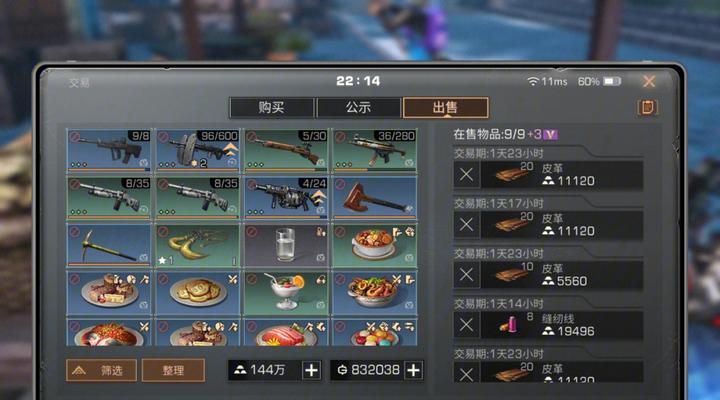Add currency with plus beside 832038
720x400 pixels.
413,370
